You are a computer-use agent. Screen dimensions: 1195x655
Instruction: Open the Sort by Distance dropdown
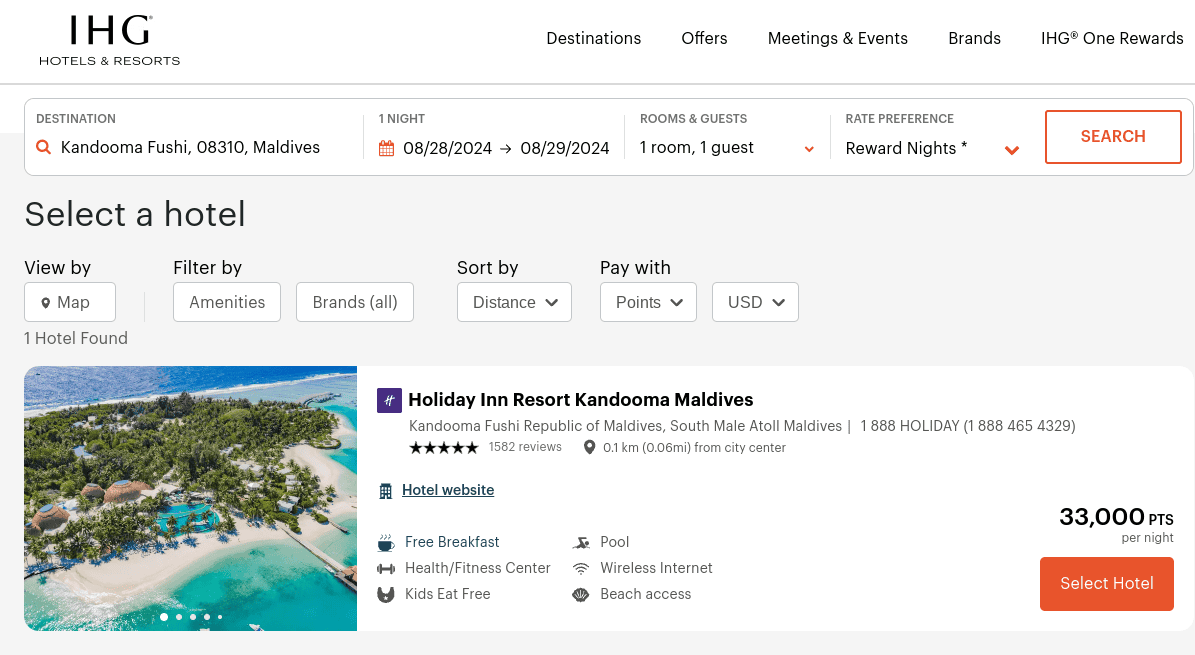coord(514,302)
